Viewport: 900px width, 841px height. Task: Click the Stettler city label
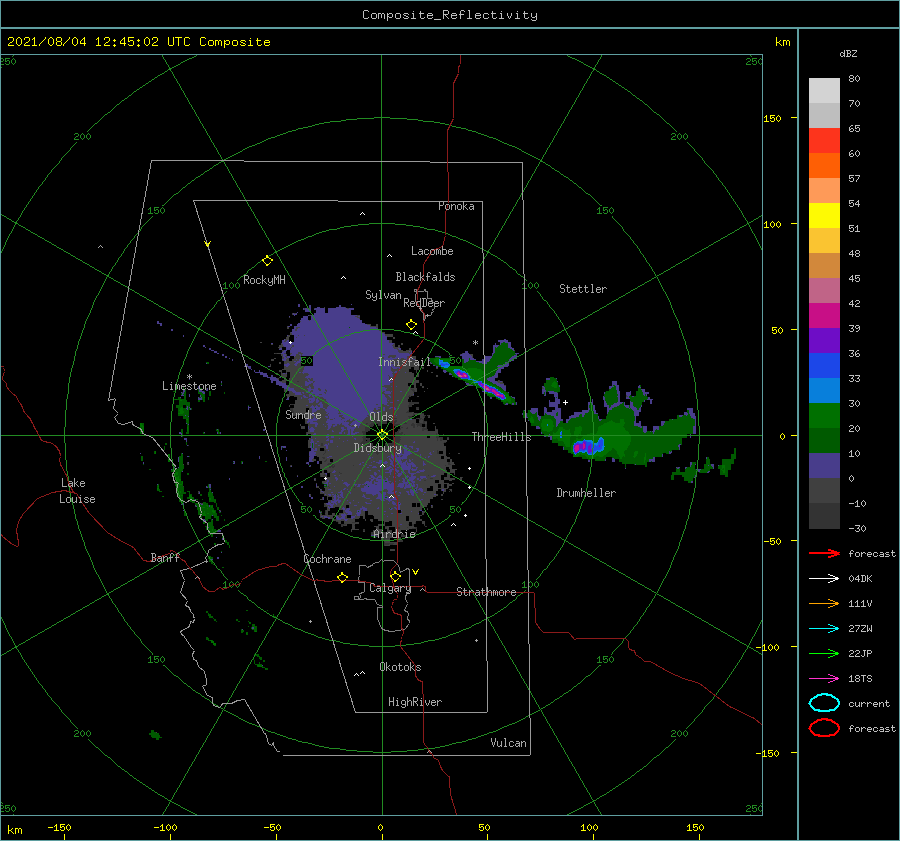click(x=583, y=289)
